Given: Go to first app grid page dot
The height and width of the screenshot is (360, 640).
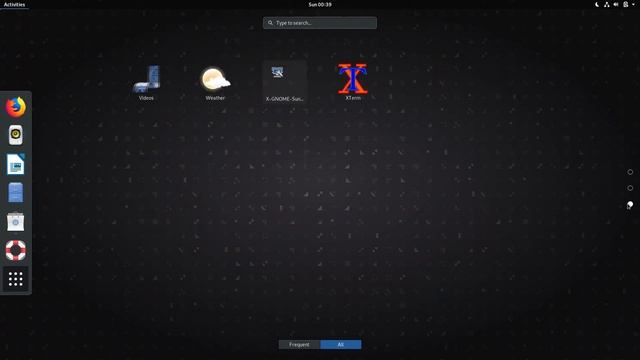Looking at the screenshot, I should point(630,172).
